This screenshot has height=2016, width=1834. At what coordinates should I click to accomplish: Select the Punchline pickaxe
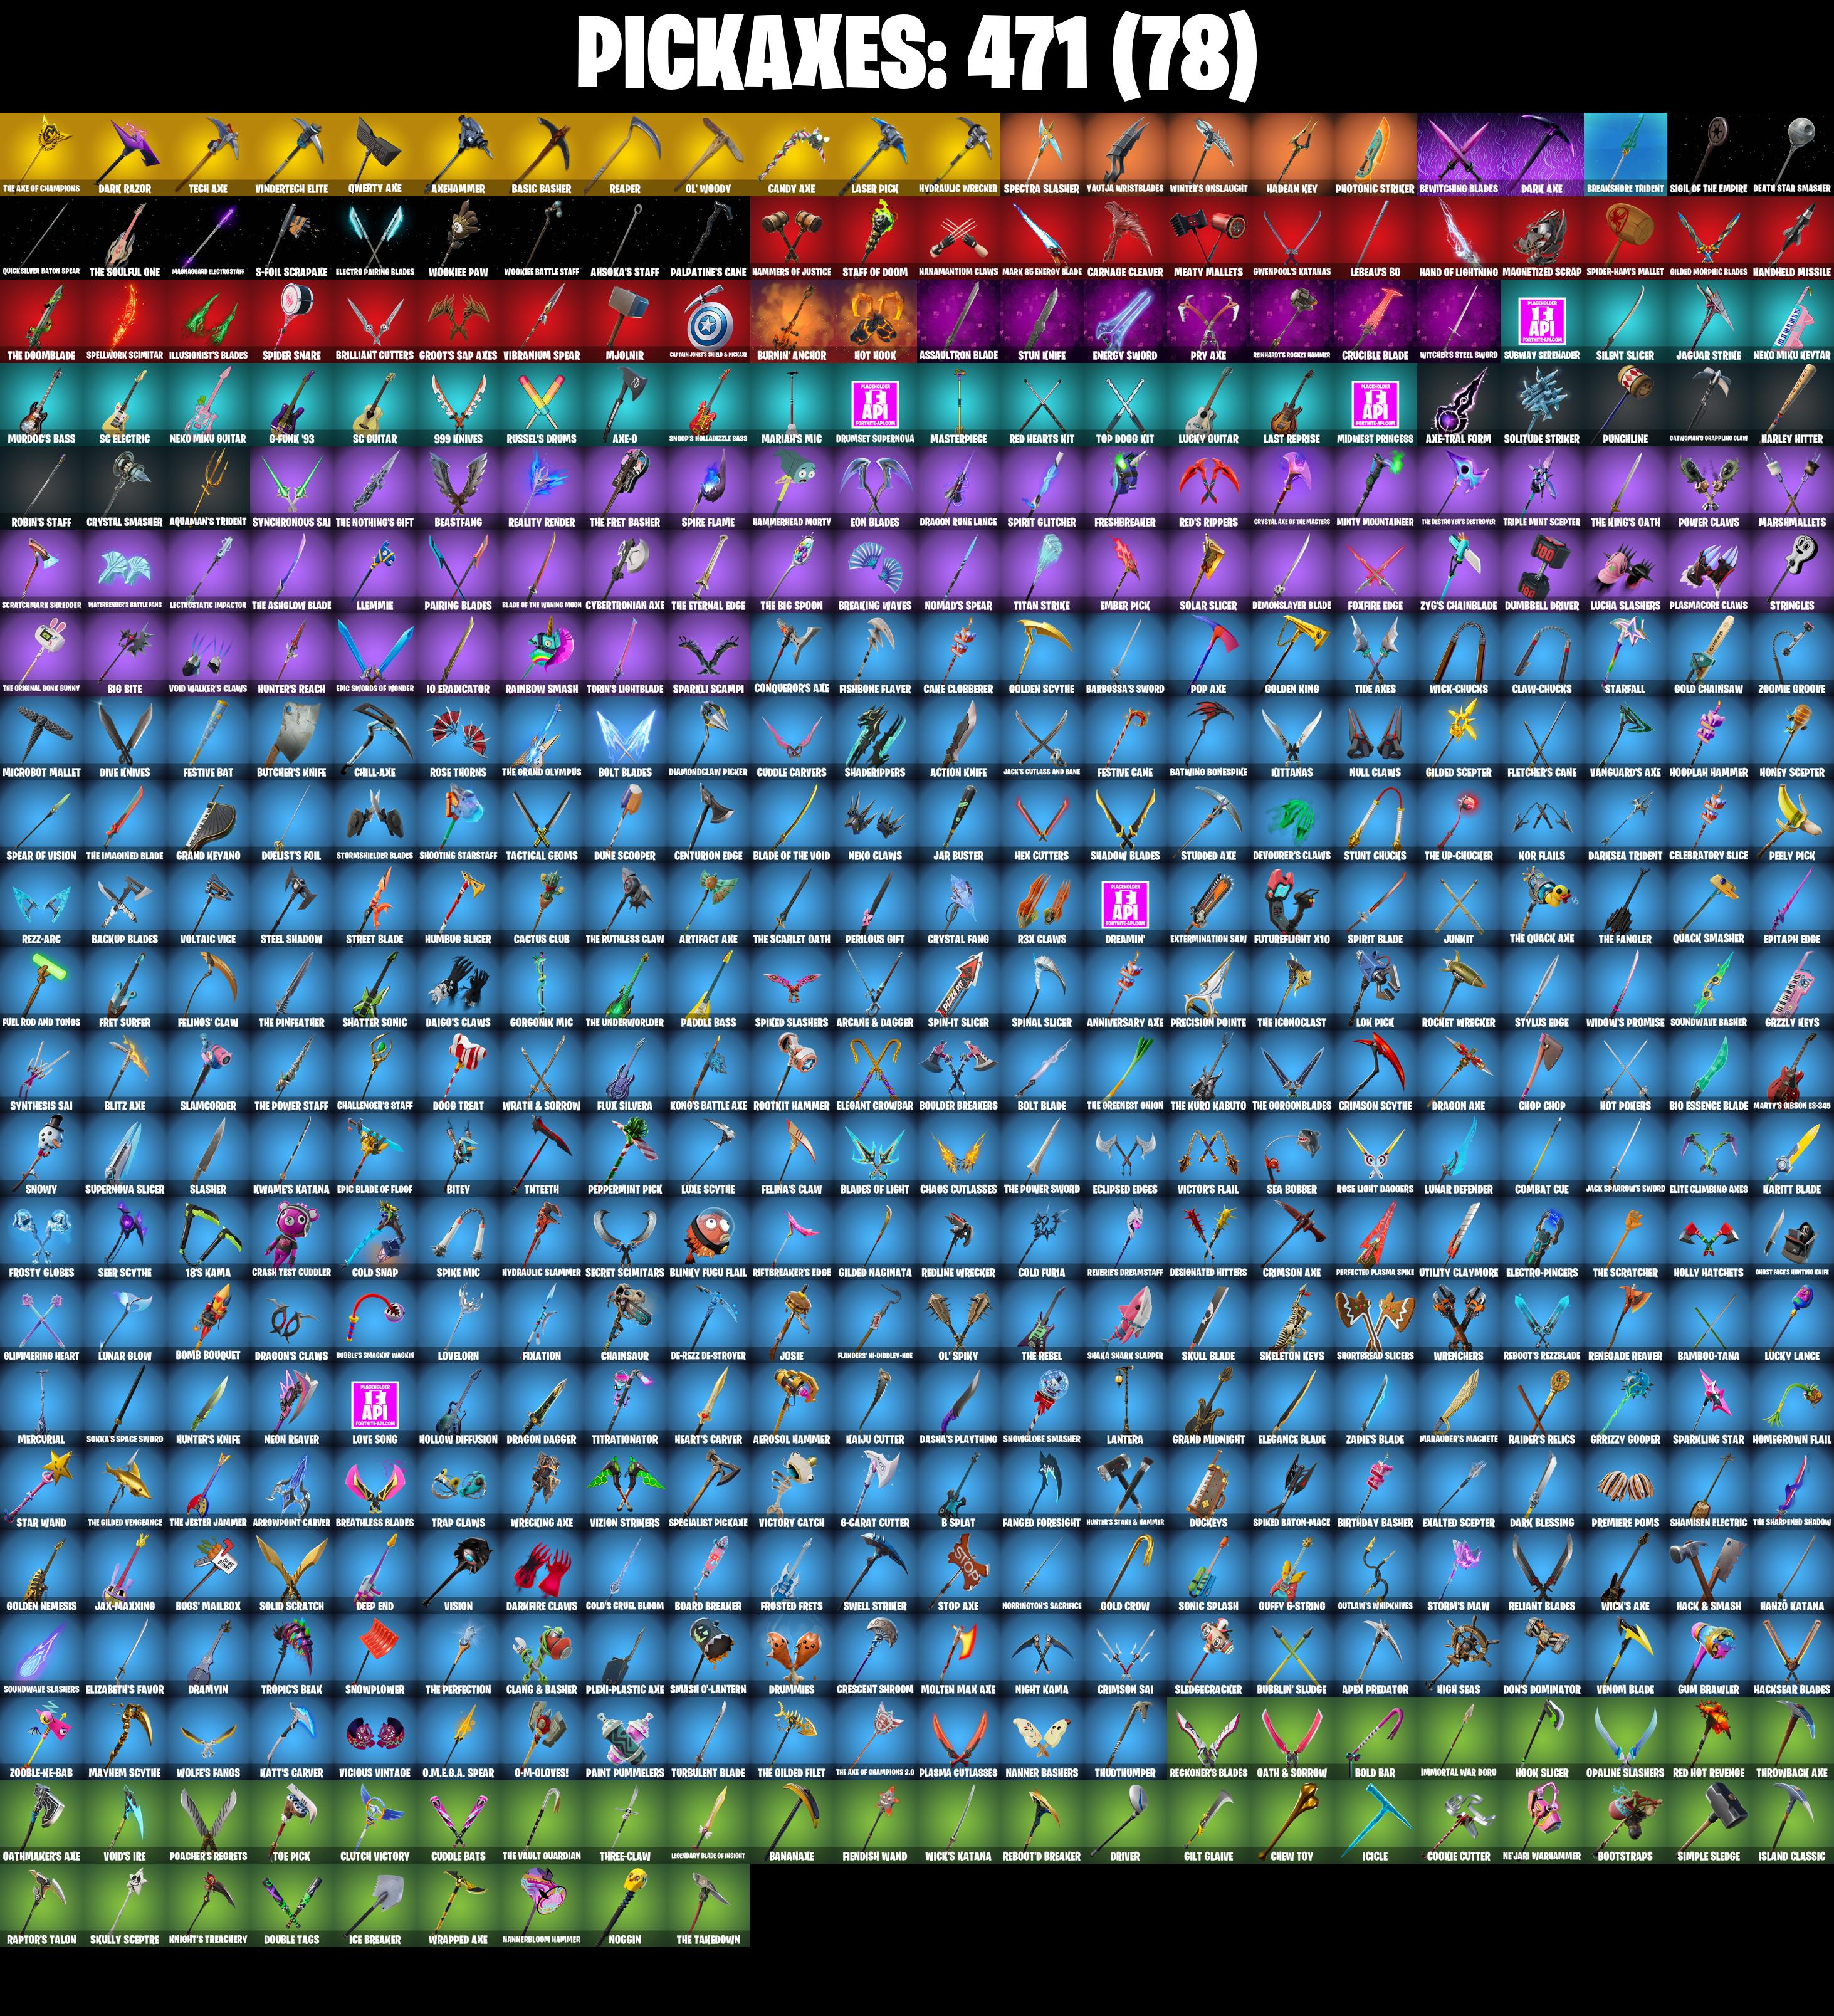click(1625, 405)
